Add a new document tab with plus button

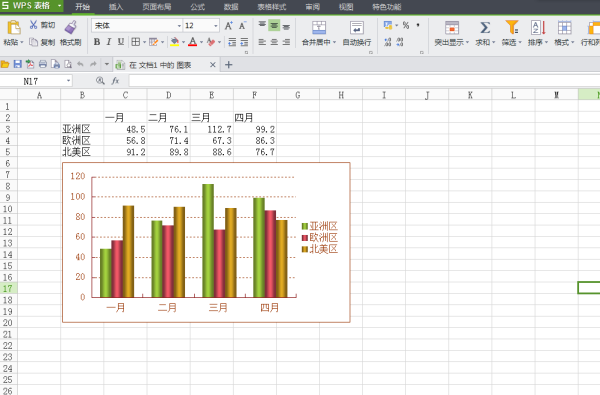click(x=228, y=65)
